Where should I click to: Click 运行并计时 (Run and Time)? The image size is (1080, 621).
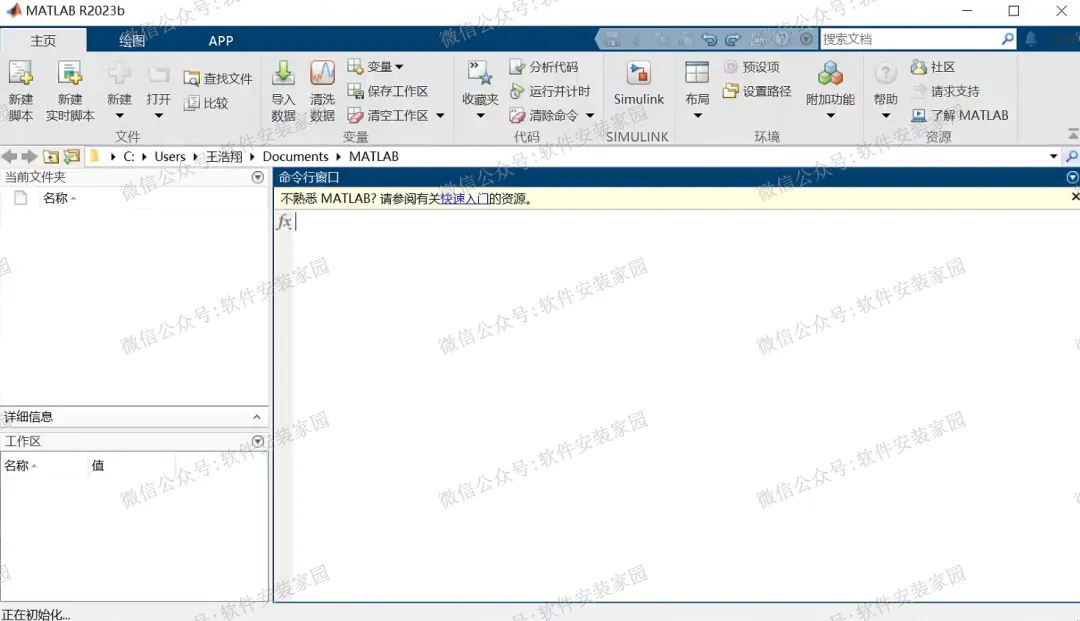[550, 91]
